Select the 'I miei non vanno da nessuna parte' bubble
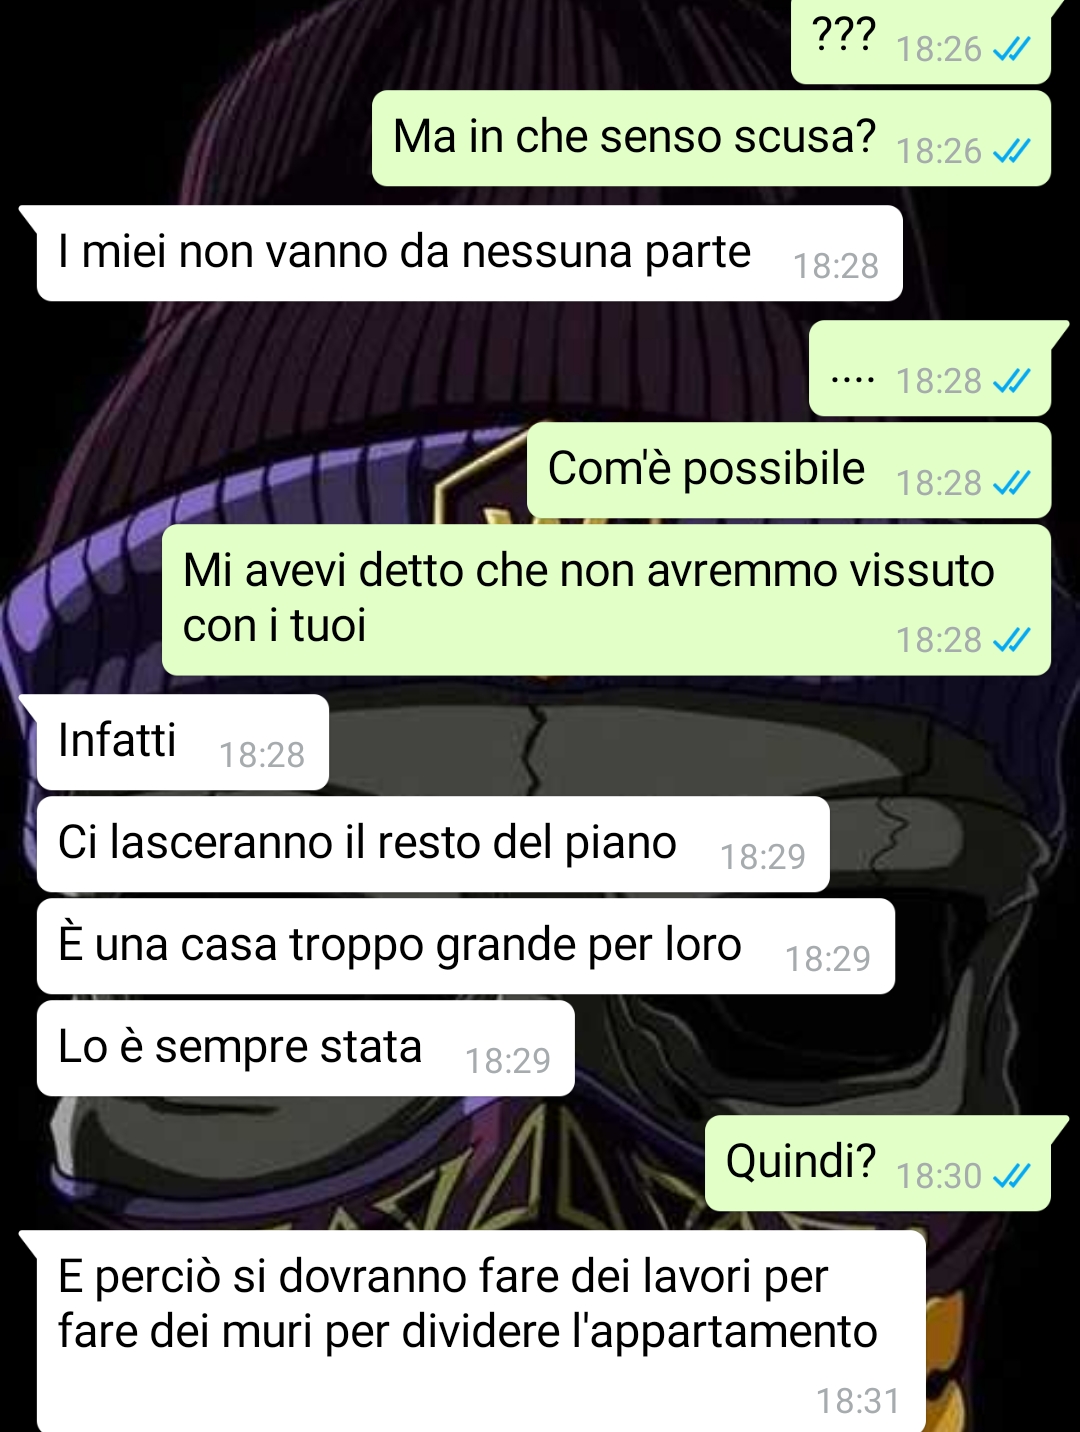The width and height of the screenshot is (1080, 1432). tap(469, 253)
